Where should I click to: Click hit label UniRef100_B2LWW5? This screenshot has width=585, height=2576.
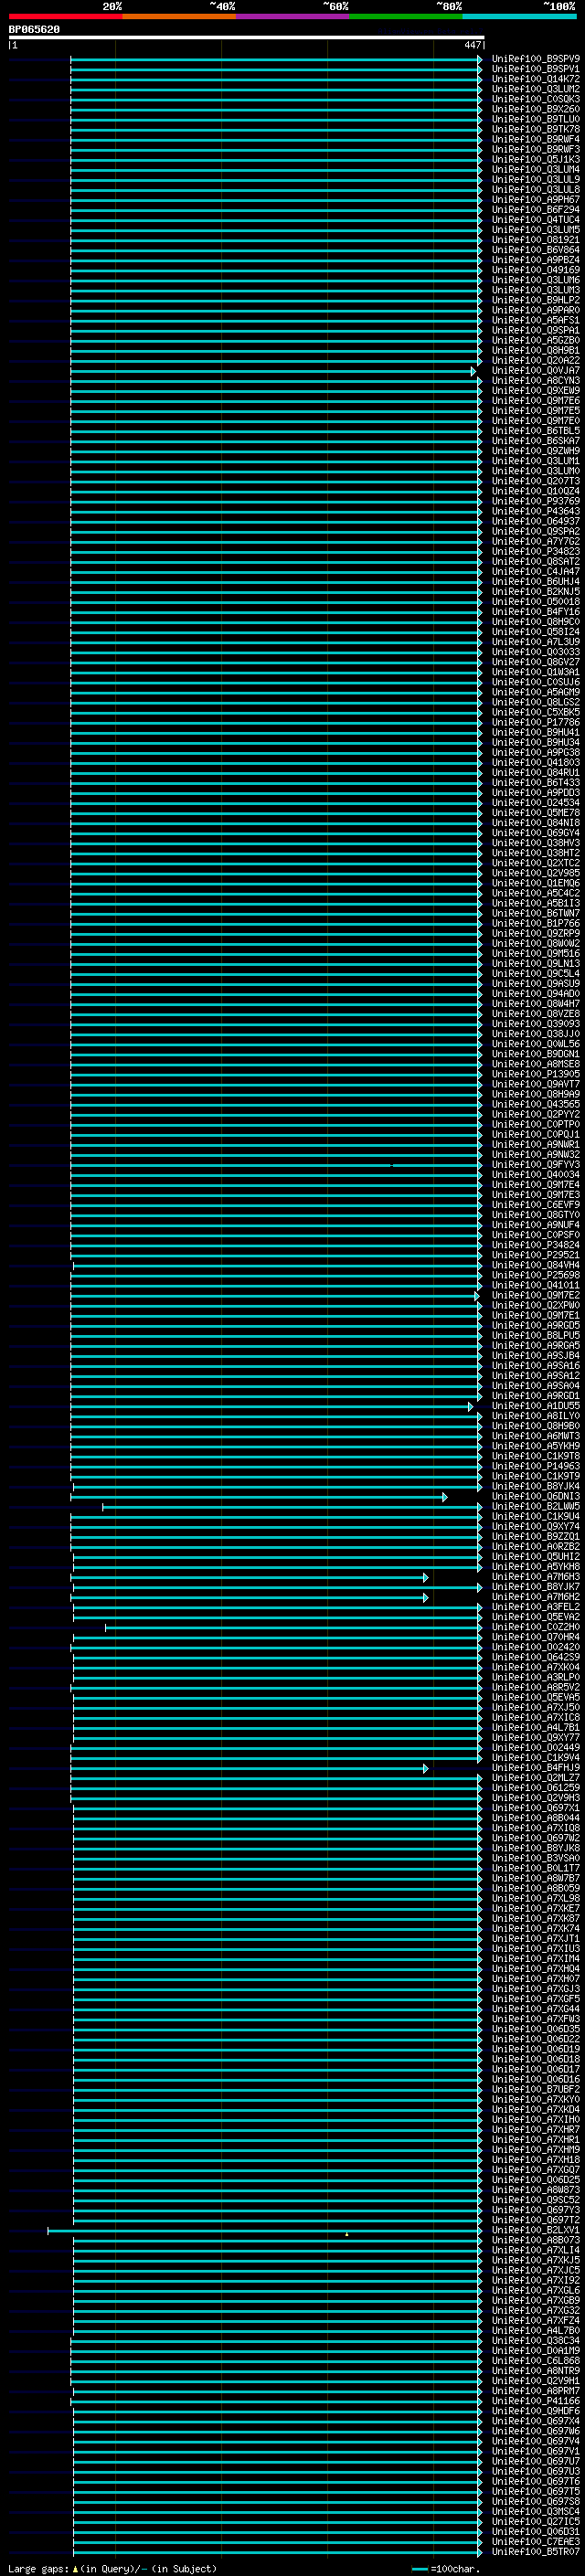click(x=536, y=1506)
